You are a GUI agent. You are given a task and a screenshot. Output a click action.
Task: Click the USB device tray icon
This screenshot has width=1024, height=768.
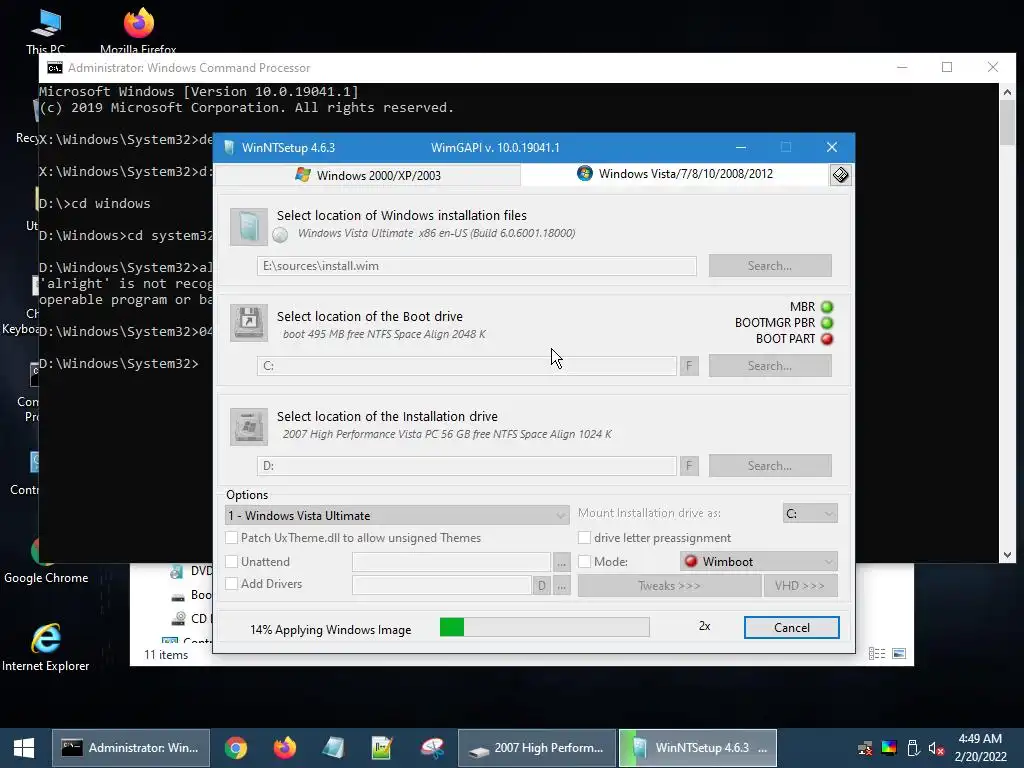(x=913, y=748)
